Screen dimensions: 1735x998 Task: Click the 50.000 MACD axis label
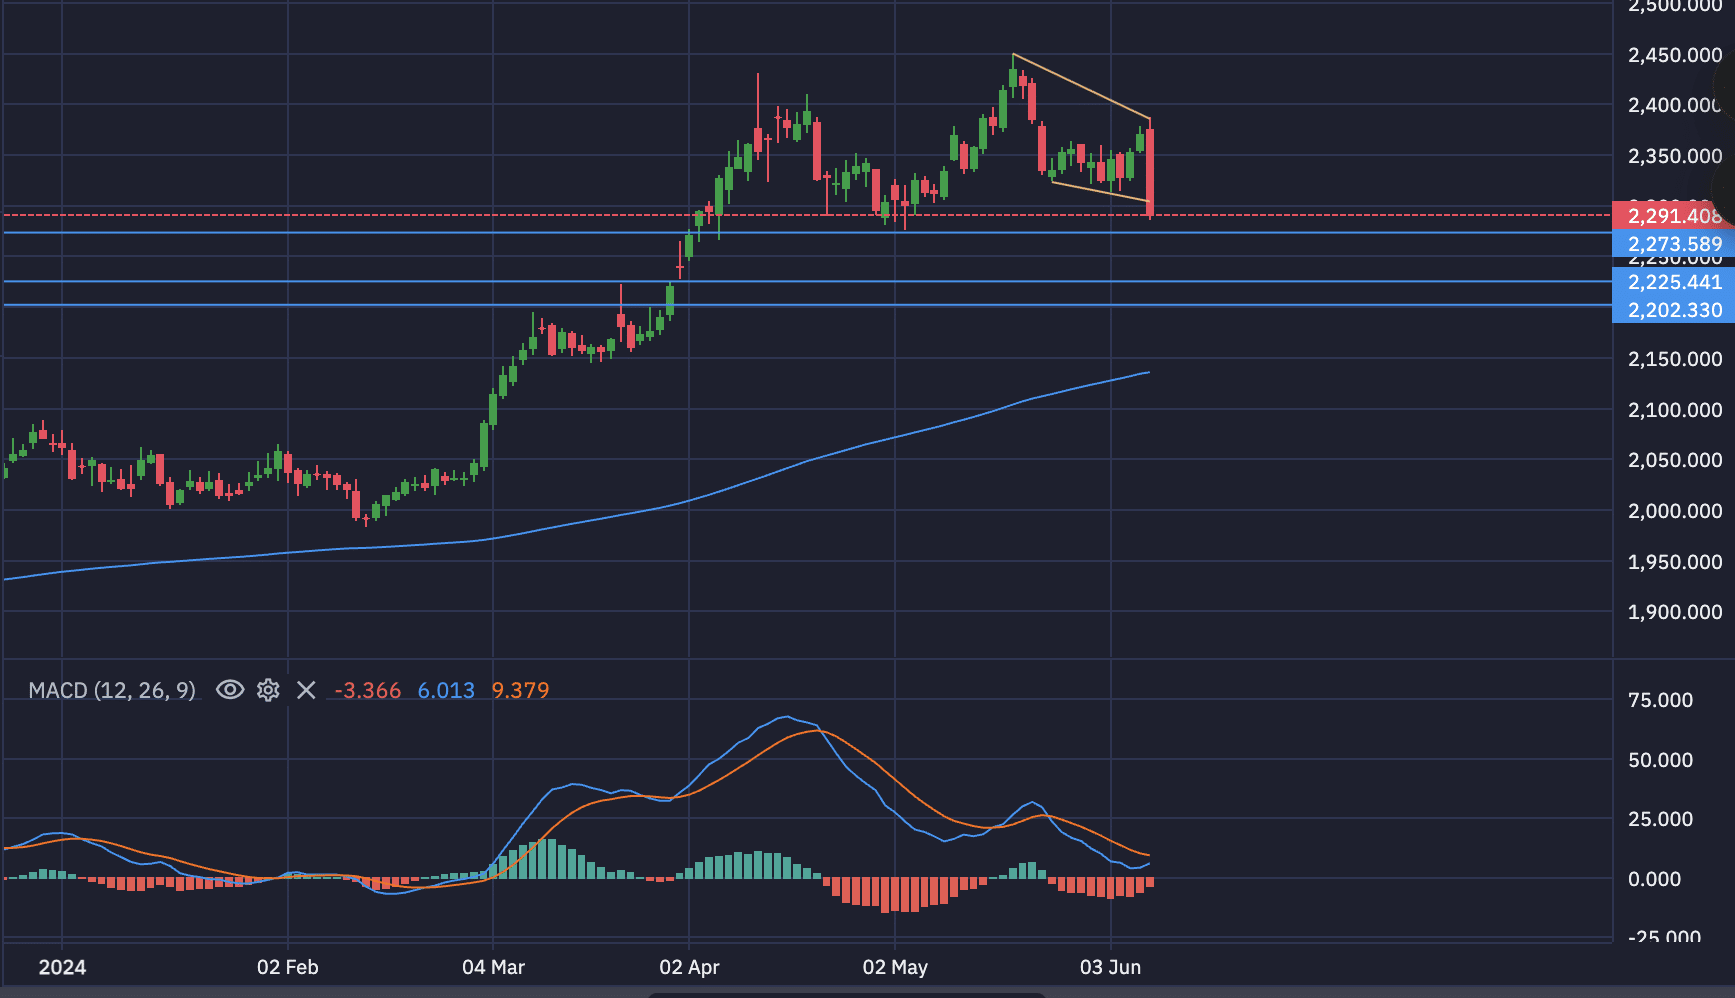click(x=1660, y=760)
